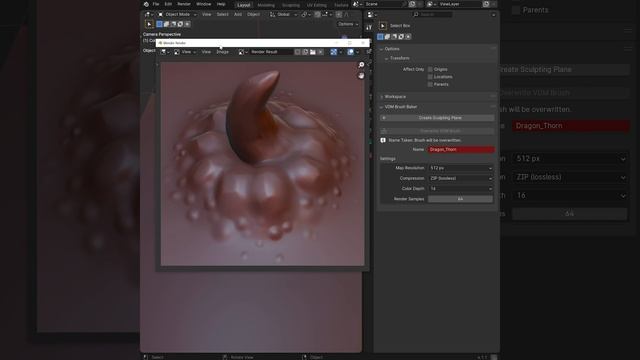Open the Object Mode dropdown

click(x=177, y=14)
